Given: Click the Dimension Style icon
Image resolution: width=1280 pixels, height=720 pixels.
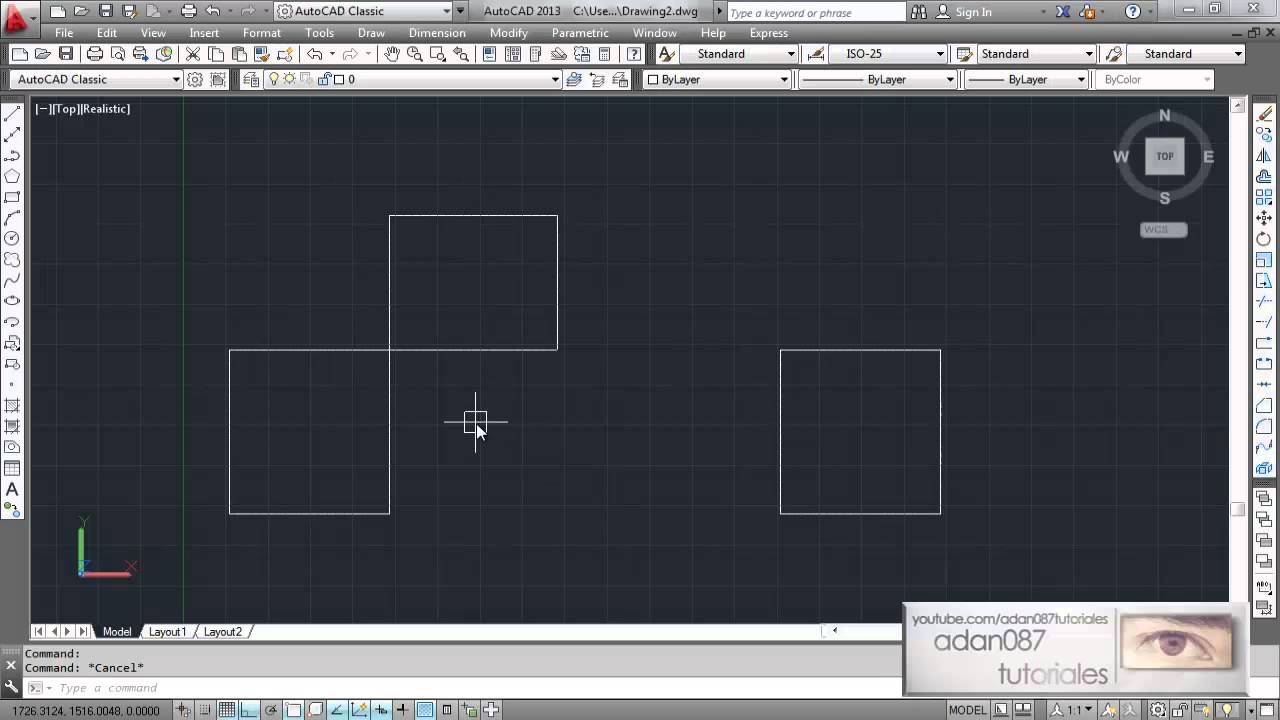Looking at the screenshot, I should point(815,54).
